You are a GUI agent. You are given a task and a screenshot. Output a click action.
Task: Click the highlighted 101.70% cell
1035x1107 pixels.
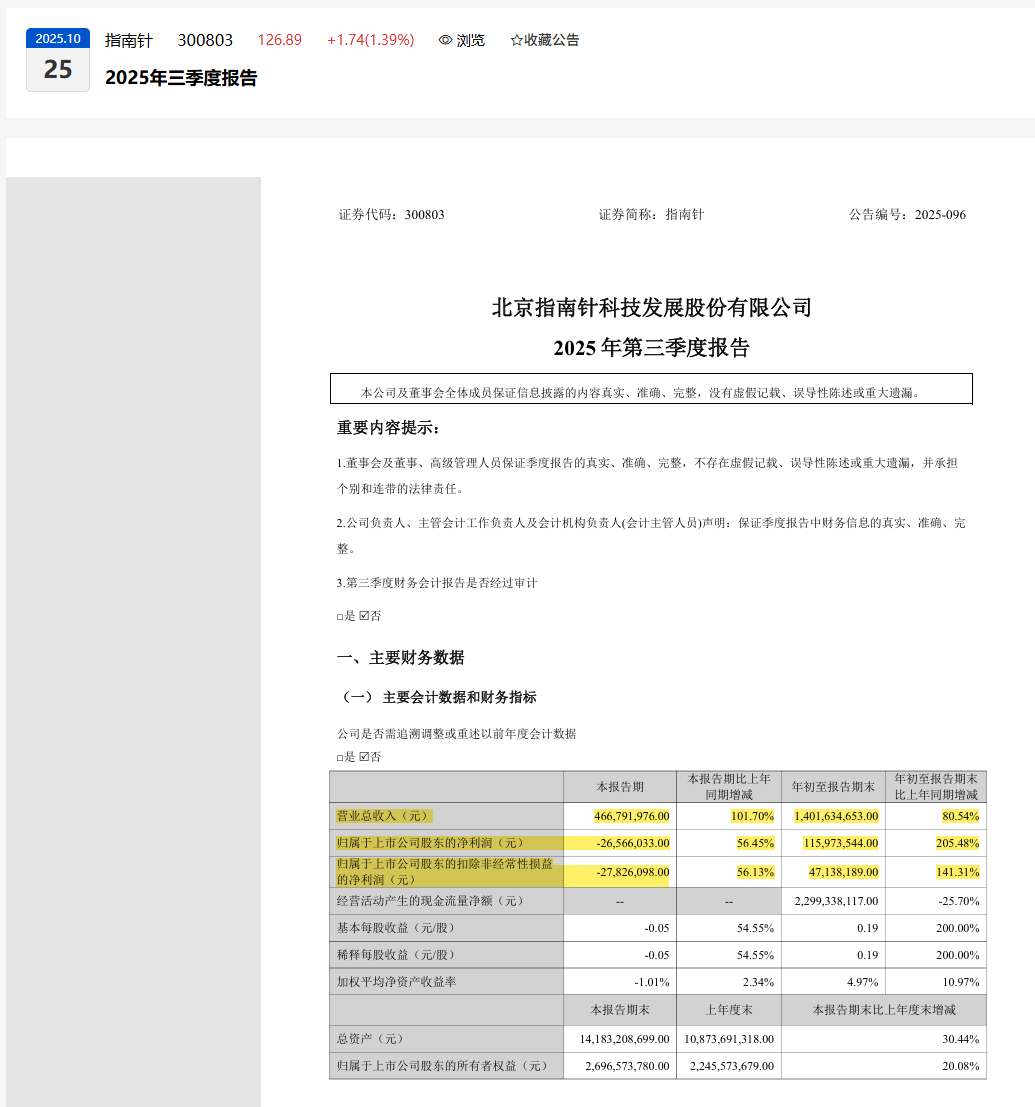[x=752, y=816]
